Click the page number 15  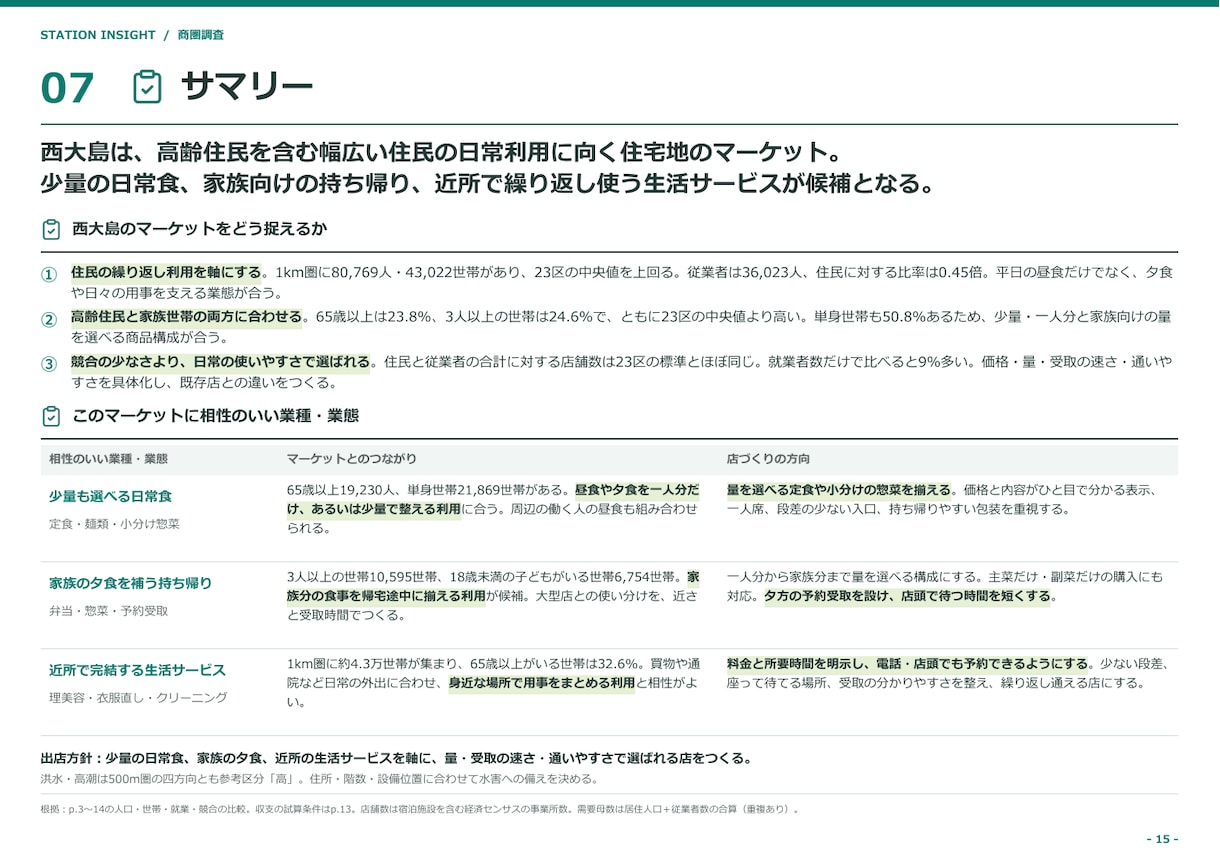1162,839
